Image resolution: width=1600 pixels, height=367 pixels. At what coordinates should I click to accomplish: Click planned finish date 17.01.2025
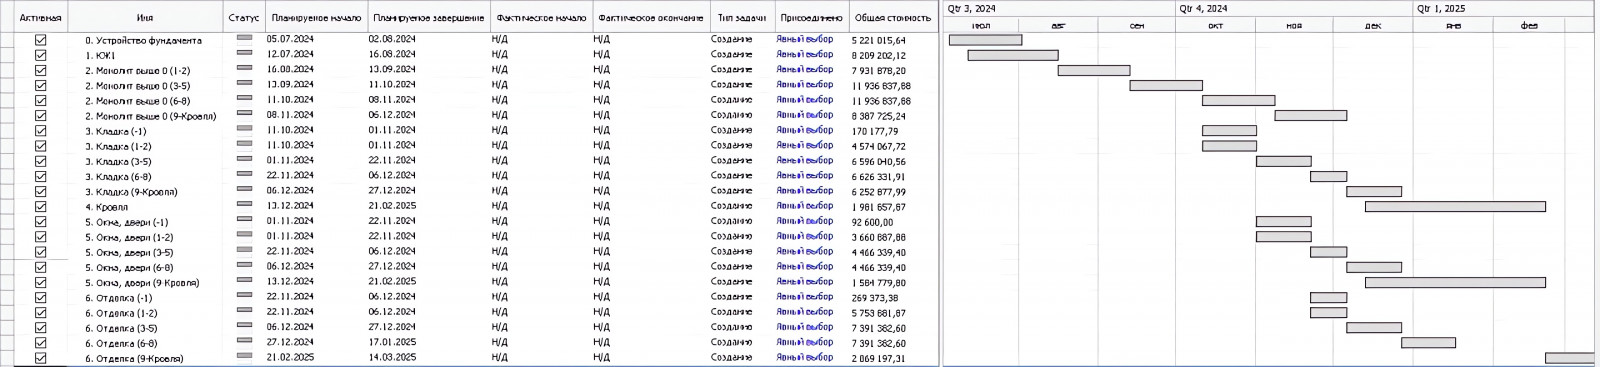coord(392,342)
